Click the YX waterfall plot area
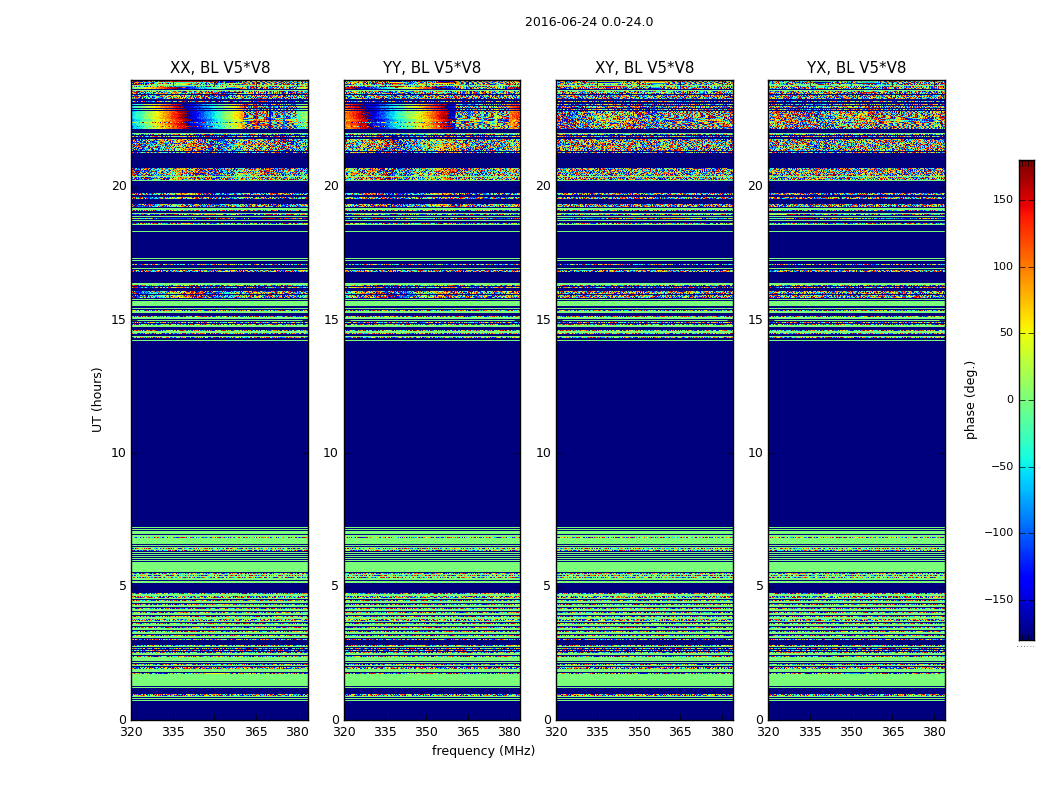This screenshot has height=800, width=1050. click(856, 400)
